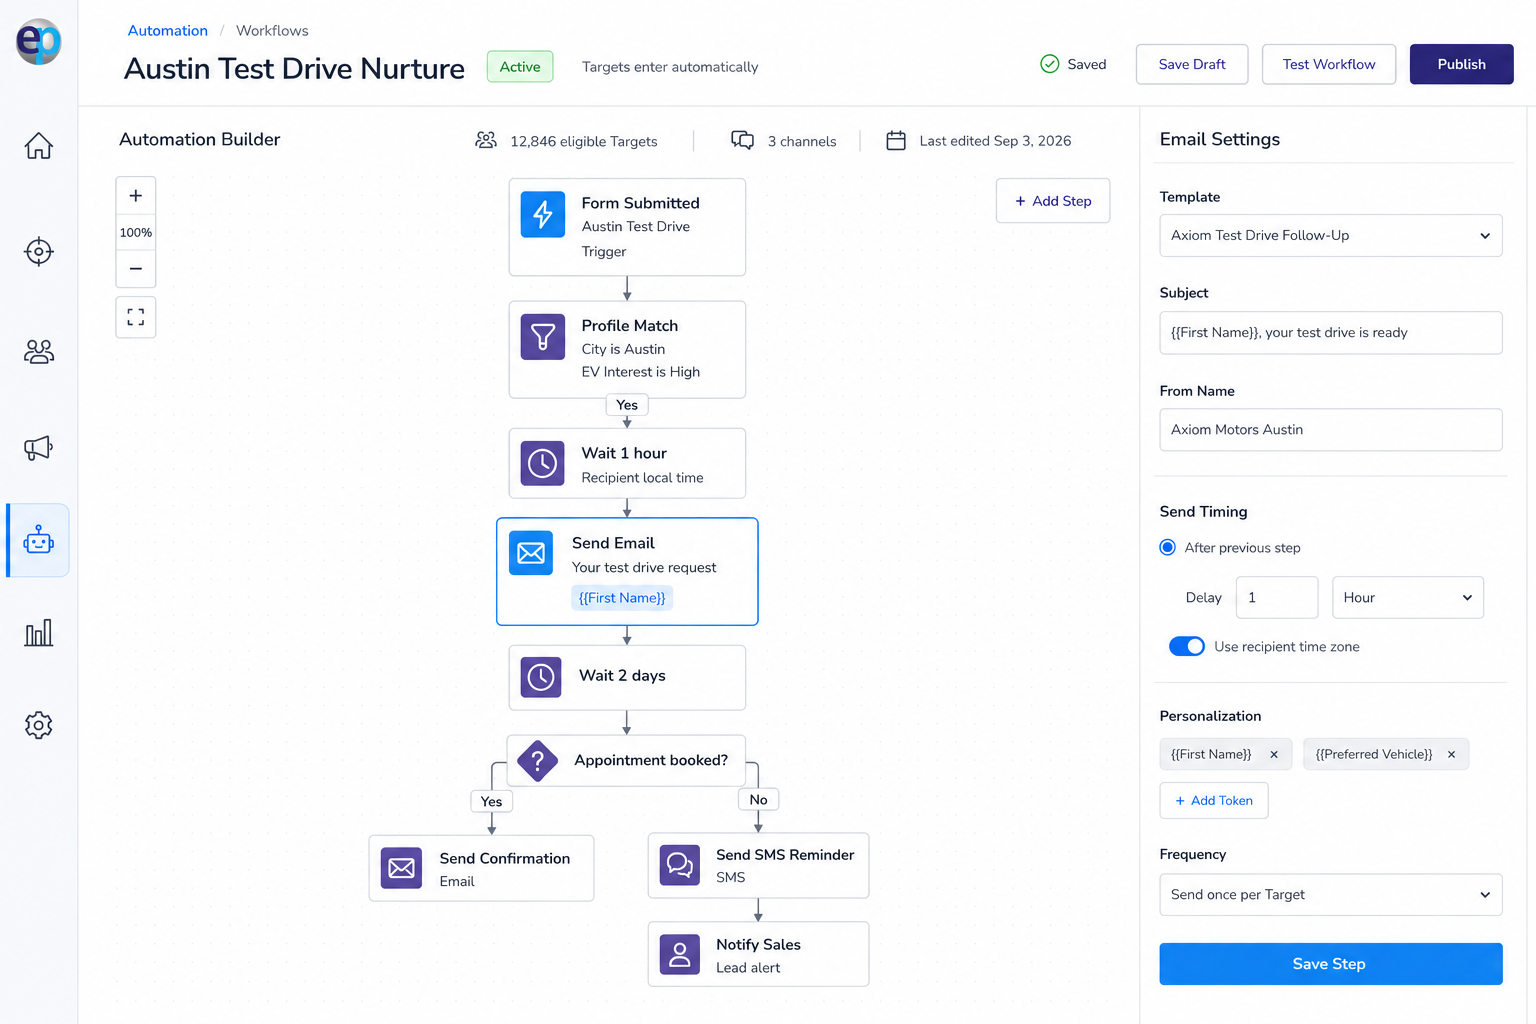Select the Form Submitted lightning trigger icon

point(543,214)
